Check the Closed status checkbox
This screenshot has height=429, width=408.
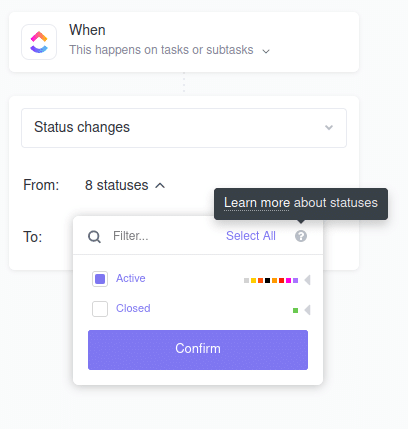[x=100, y=309]
